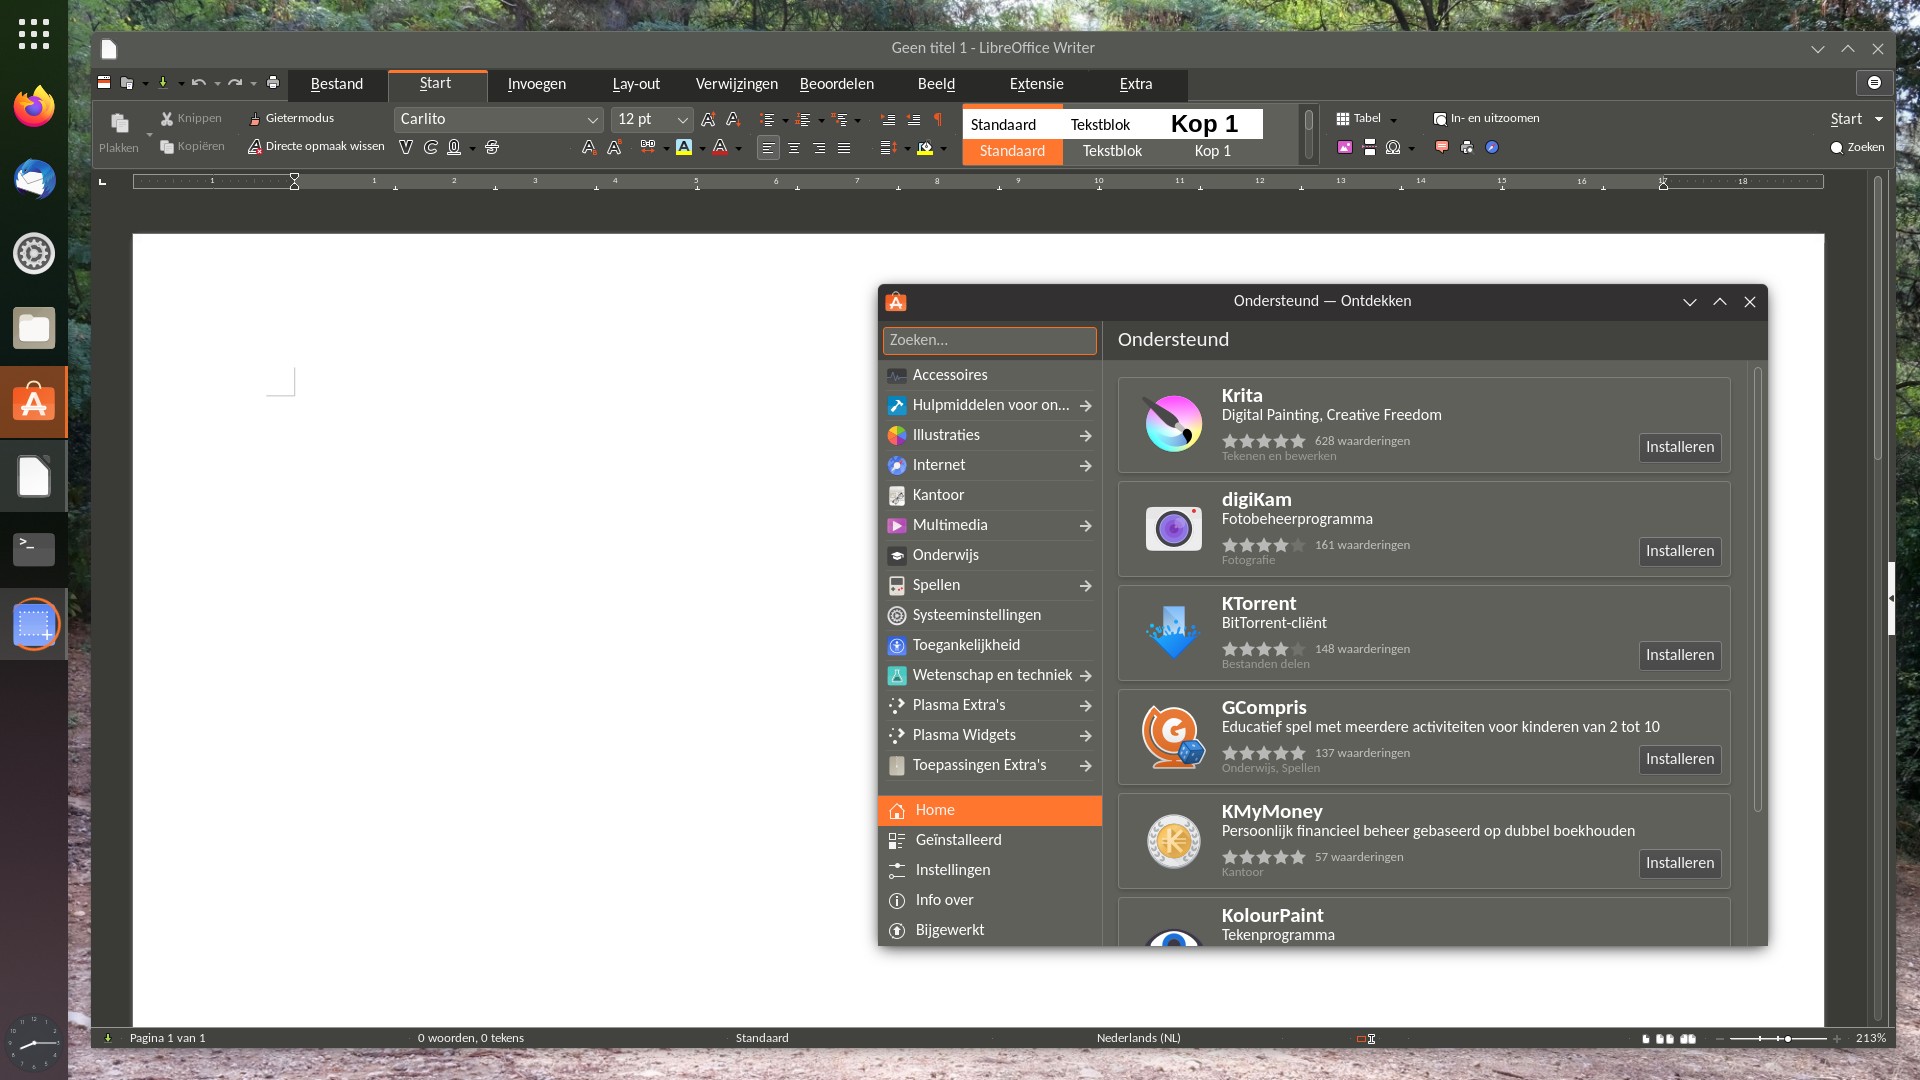Toggle formatting marks pilcrow icon
1920x1080 pixels.
[x=938, y=119]
